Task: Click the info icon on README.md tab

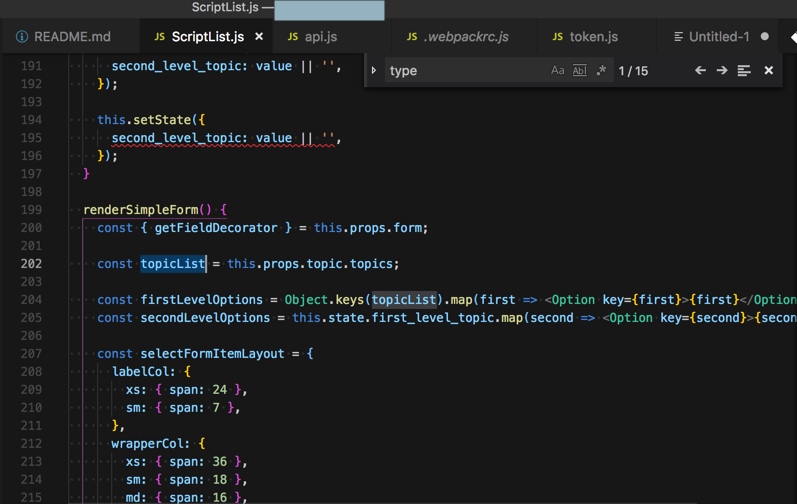Action: coord(21,37)
